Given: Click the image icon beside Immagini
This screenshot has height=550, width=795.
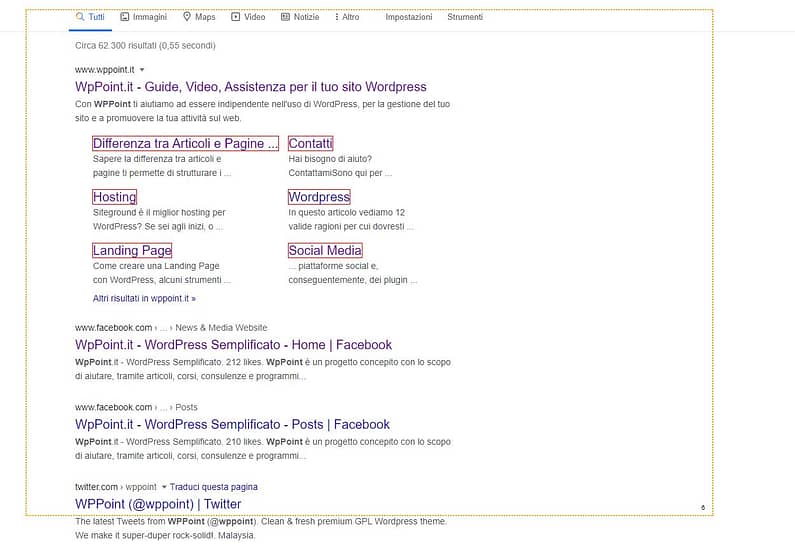Looking at the screenshot, I should (124, 17).
